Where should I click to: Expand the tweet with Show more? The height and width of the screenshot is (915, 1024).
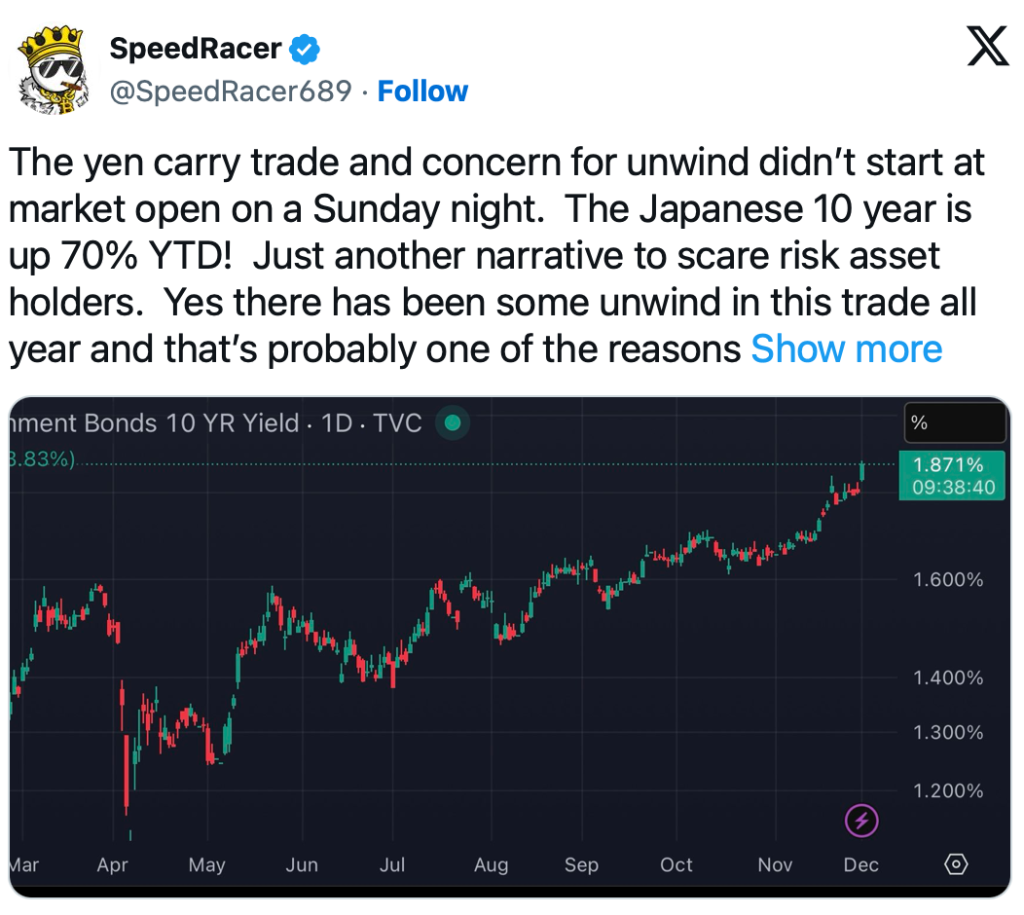point(846,349)
